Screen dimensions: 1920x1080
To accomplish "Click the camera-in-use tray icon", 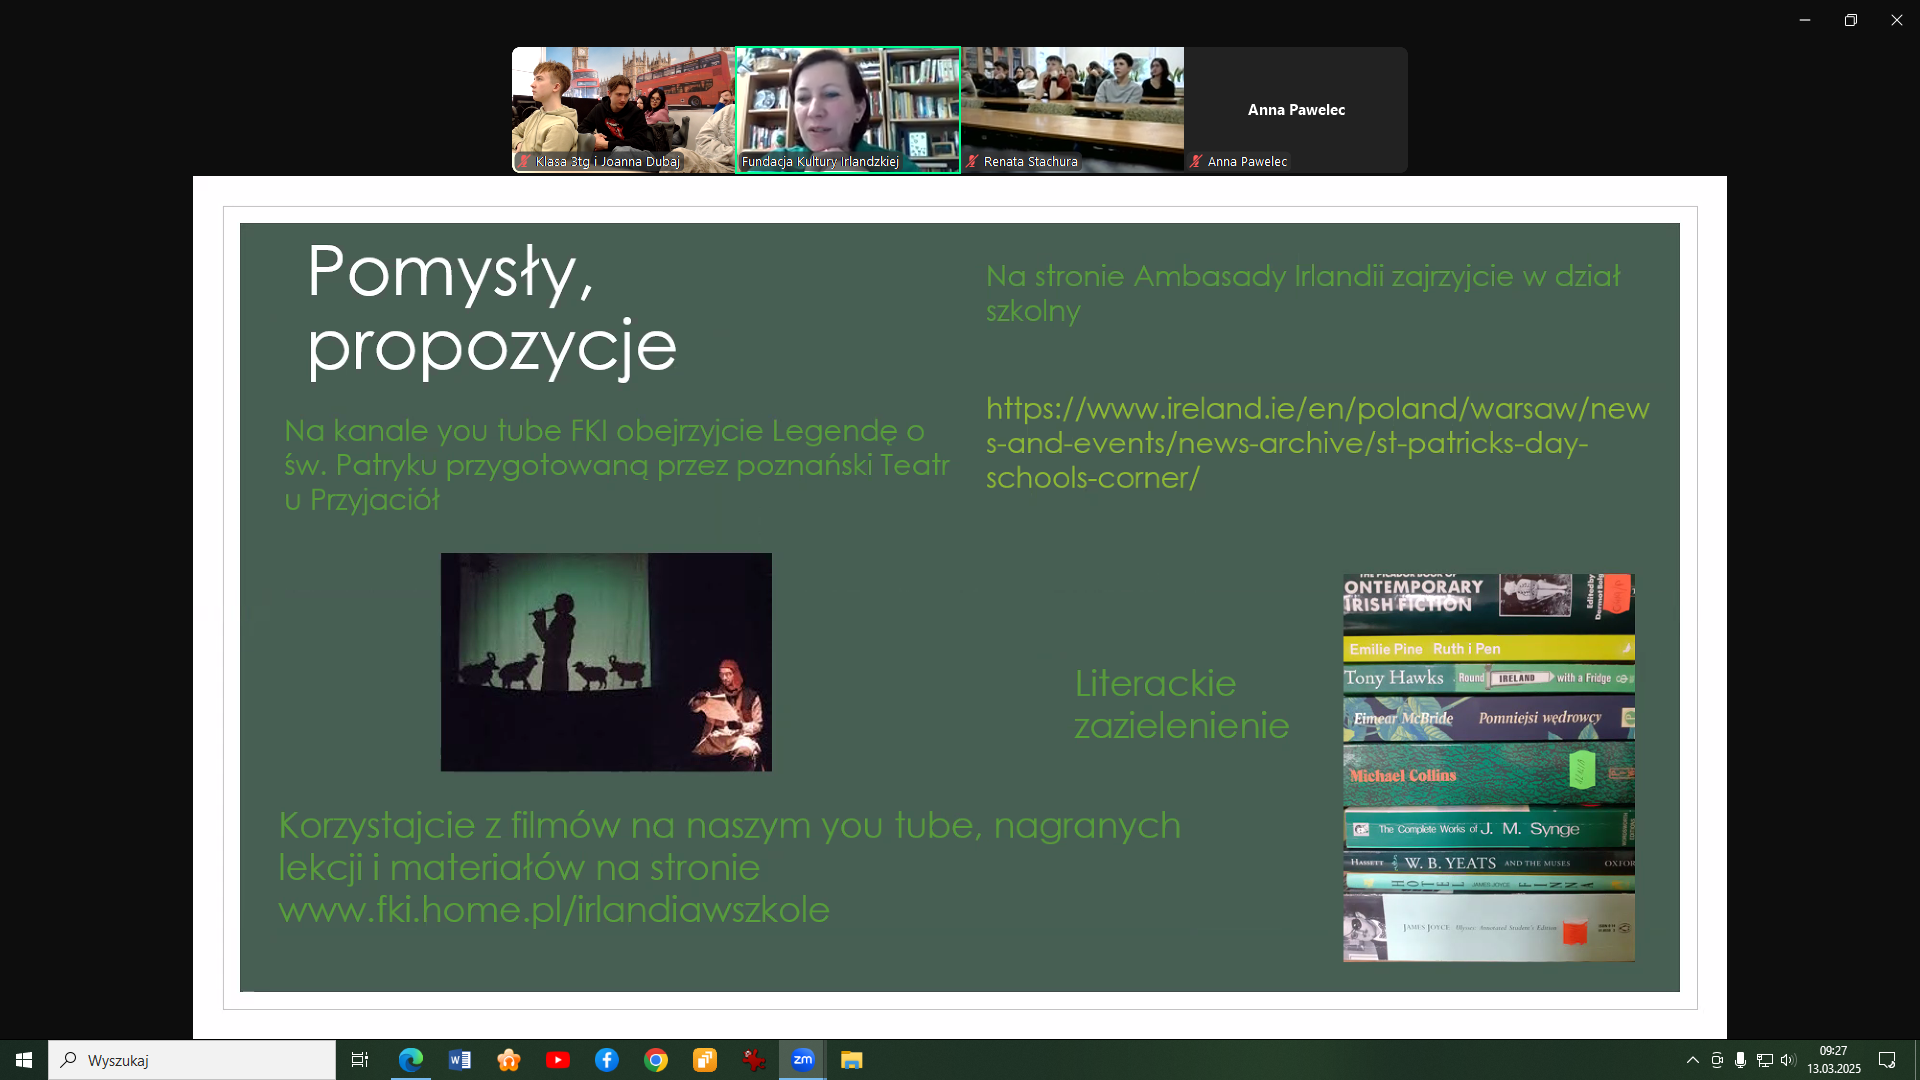I will [1716, 1060].
